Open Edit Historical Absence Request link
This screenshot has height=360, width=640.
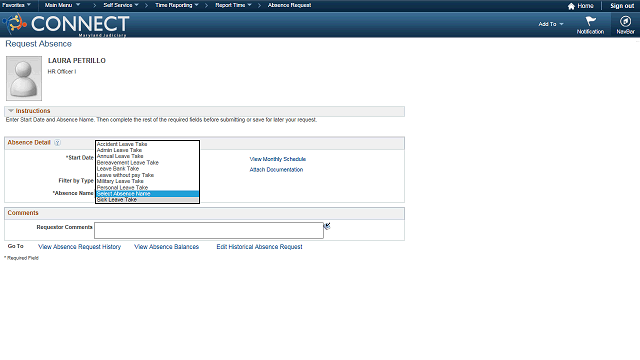pos(260,247)
